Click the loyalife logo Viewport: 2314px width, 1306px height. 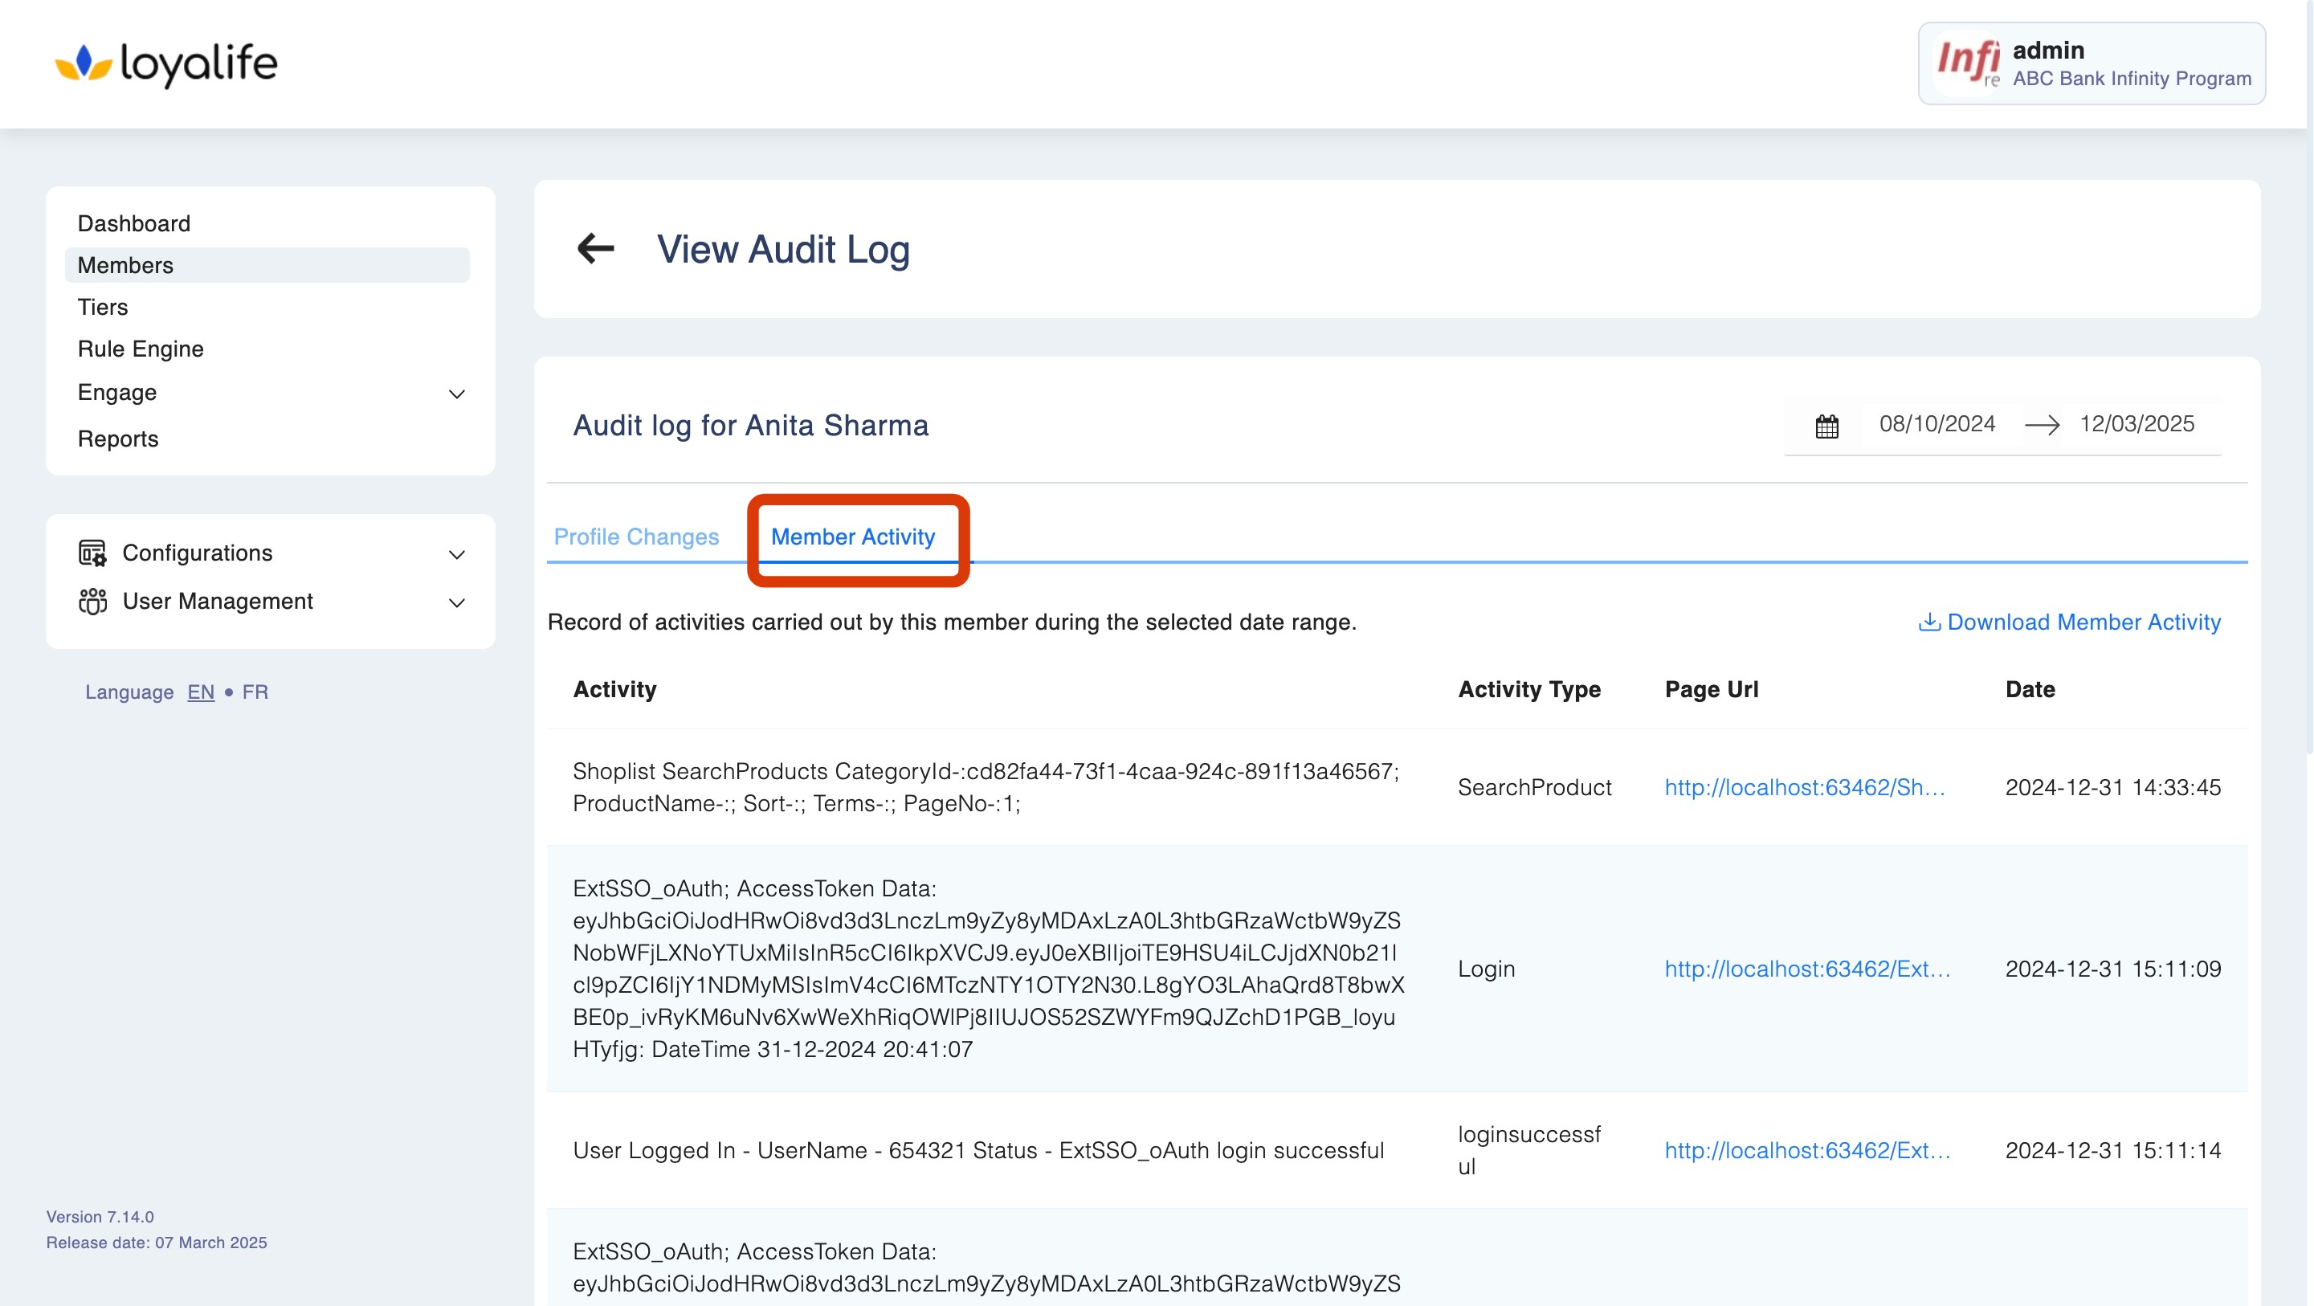point(166,64)
